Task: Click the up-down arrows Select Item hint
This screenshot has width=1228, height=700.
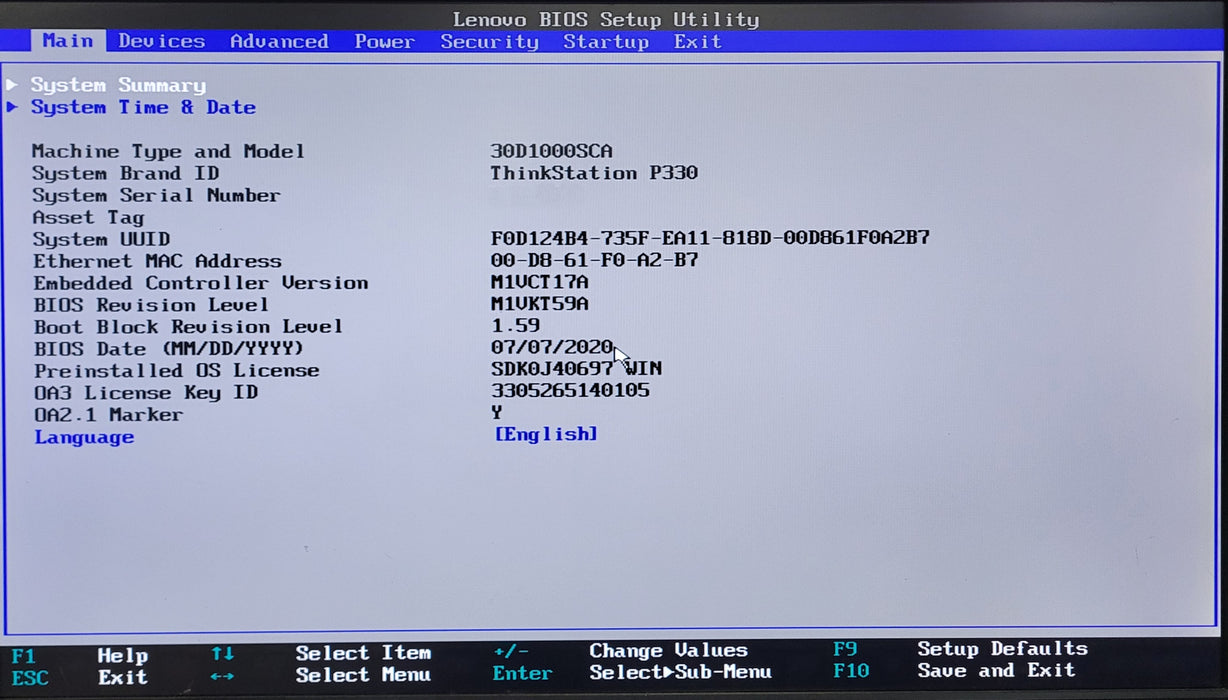Action: click(x=321, y=653)
